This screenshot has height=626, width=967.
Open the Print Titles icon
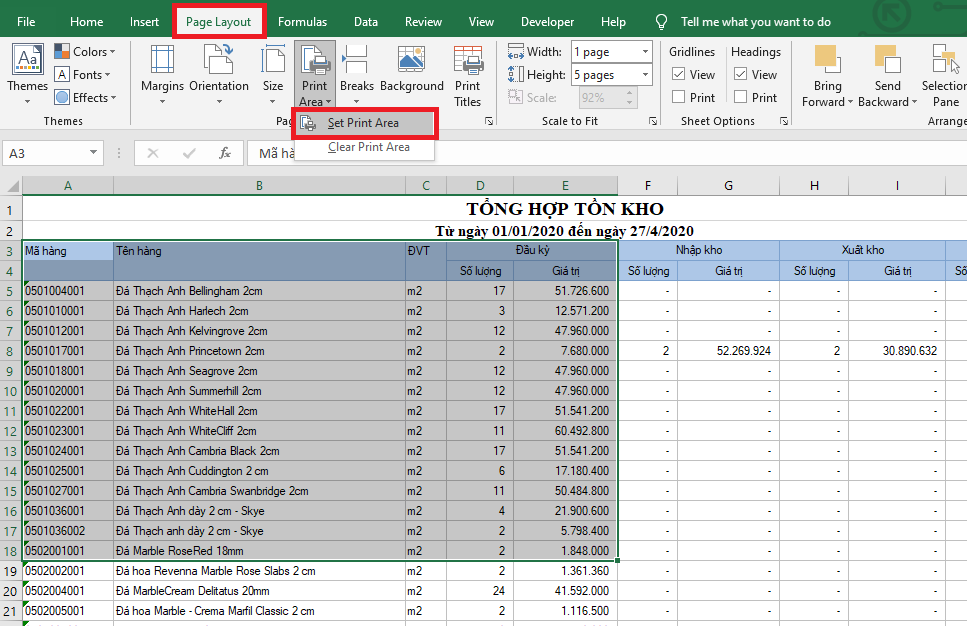click(x=467, y=61)
